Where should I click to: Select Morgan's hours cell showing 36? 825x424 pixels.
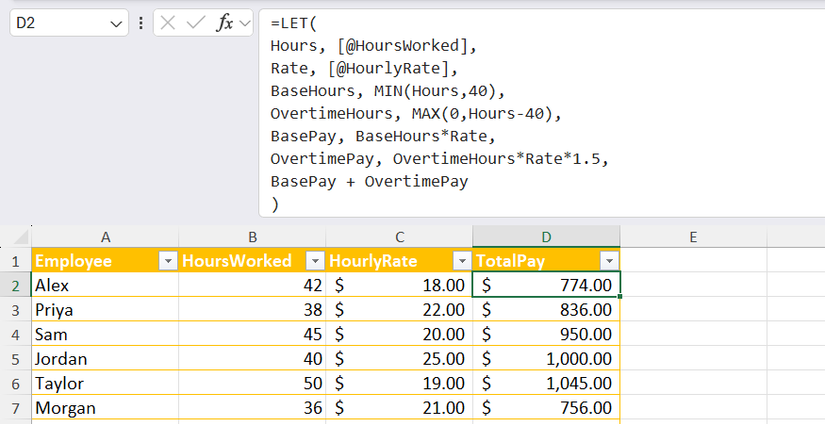(252, 408)
